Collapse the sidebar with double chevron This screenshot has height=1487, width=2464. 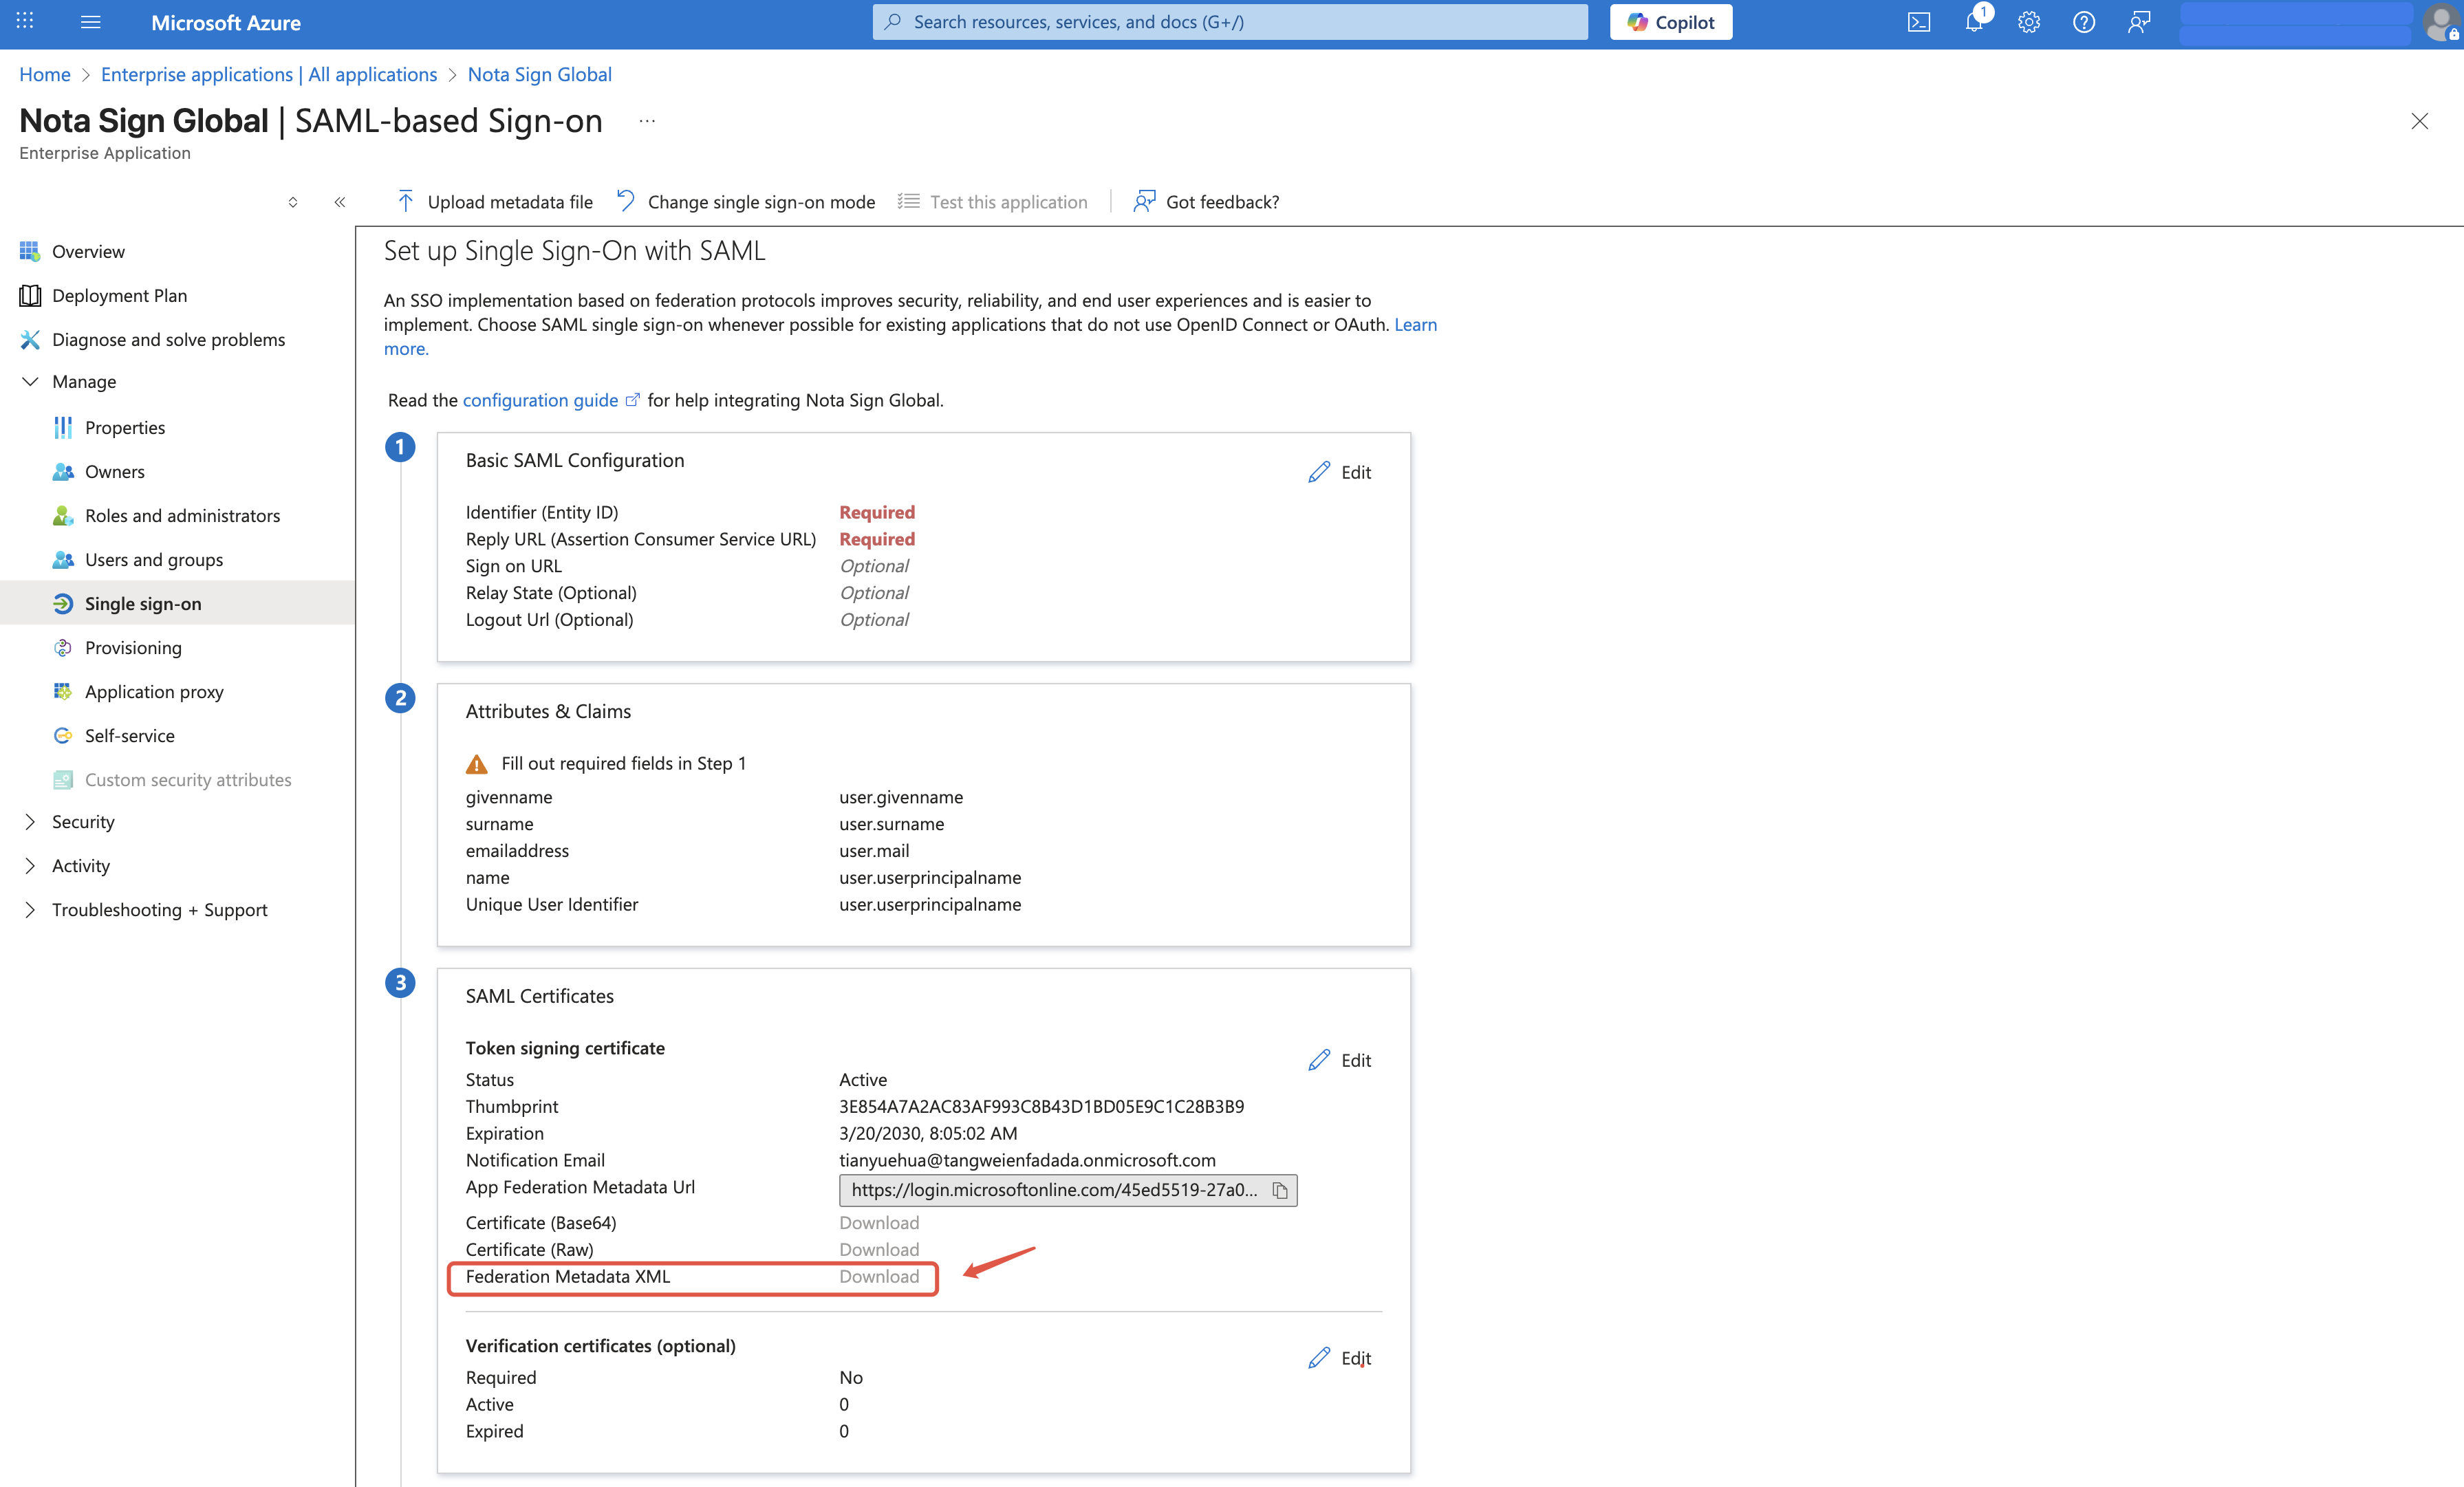(x=340, y=202)
